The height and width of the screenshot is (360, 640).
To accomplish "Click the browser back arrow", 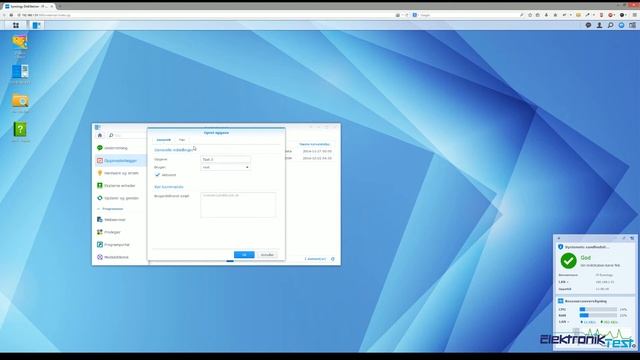I will [4, 15].
